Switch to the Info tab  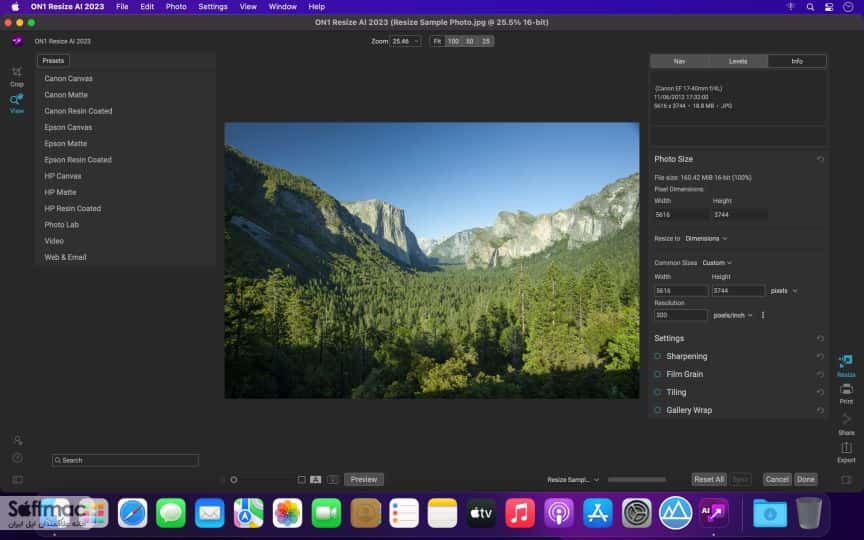[x=797, y=61]
